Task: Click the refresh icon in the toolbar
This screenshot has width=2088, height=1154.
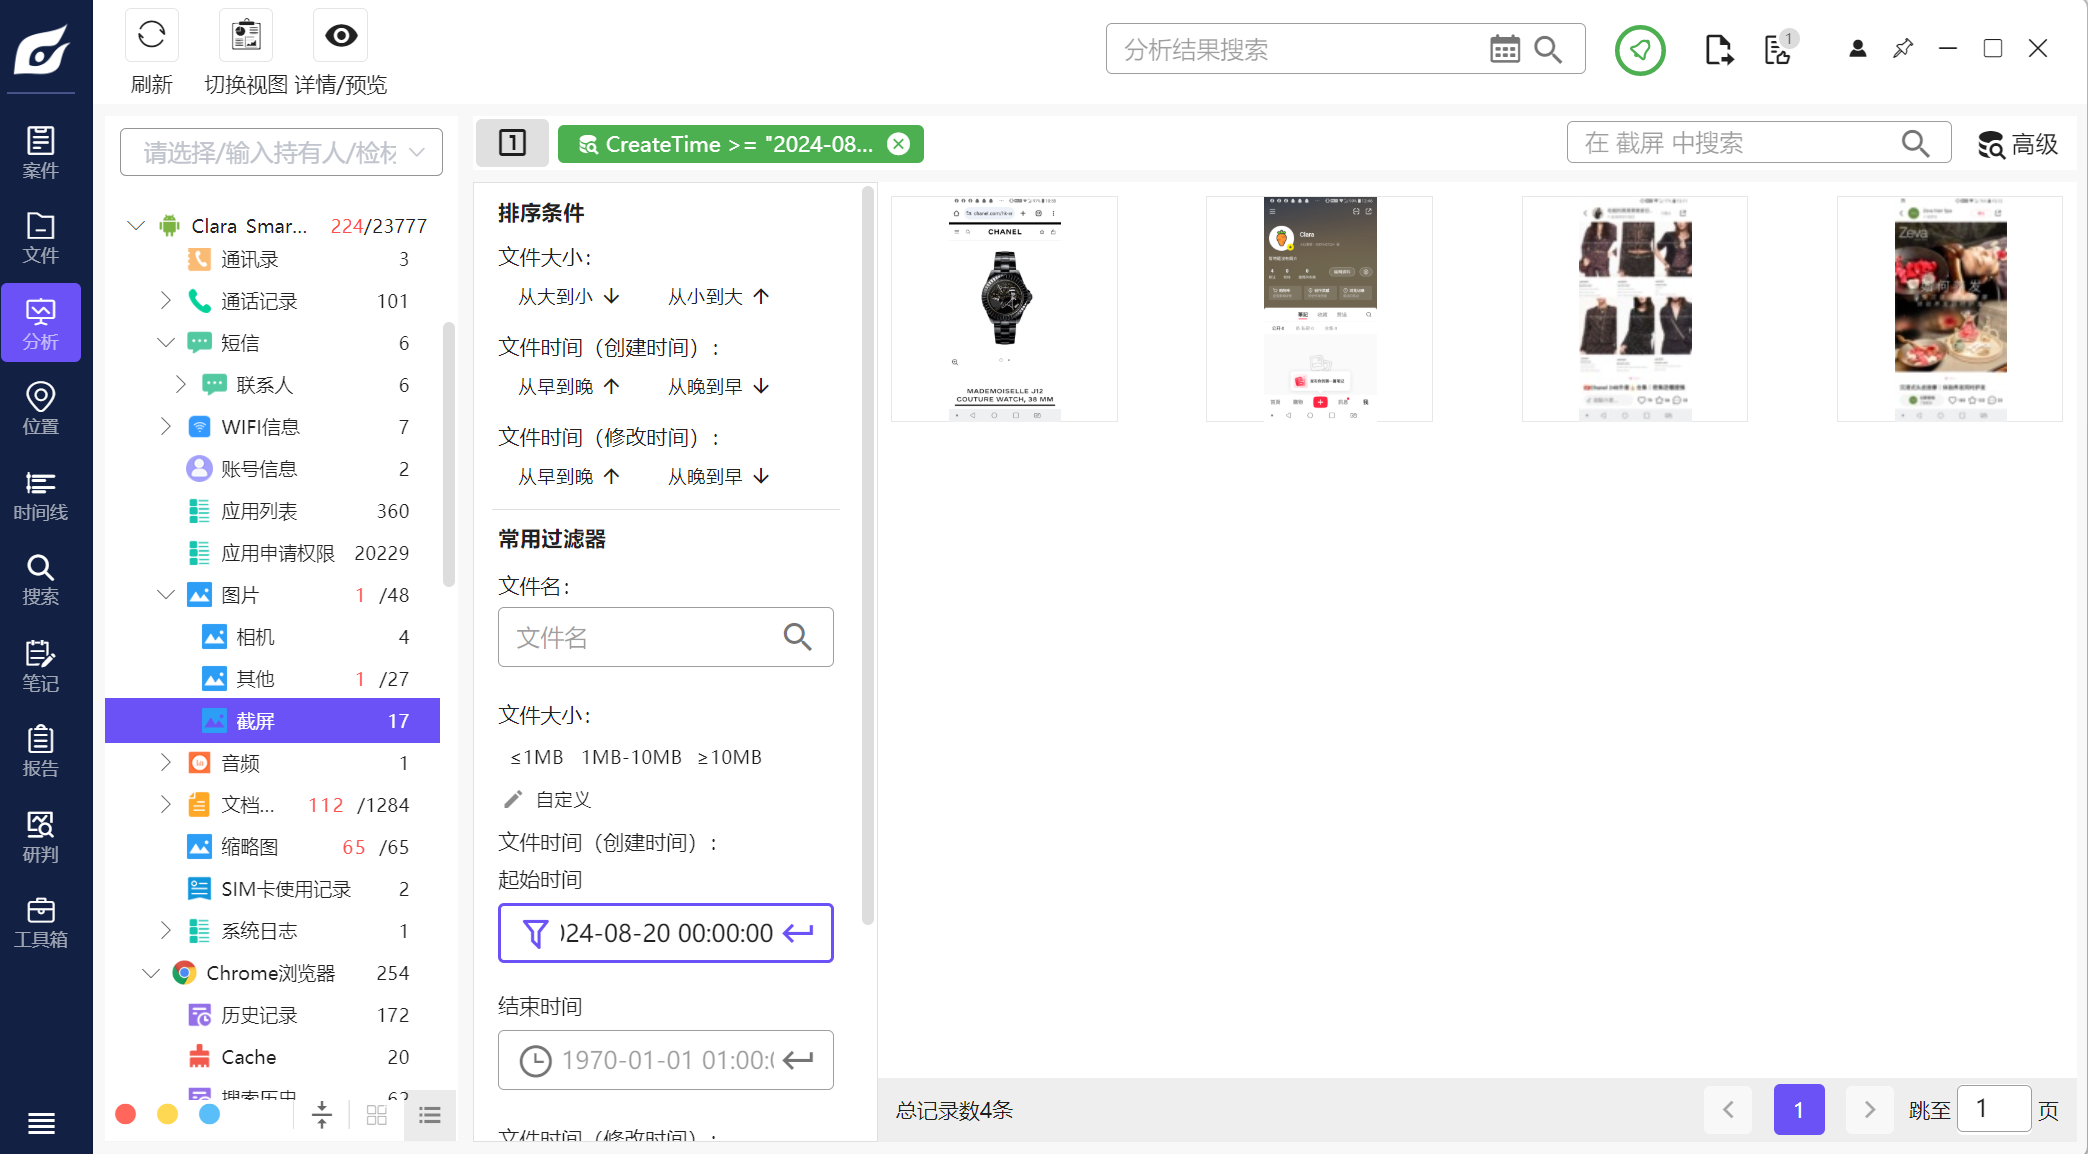Action: tap(152, 36)
